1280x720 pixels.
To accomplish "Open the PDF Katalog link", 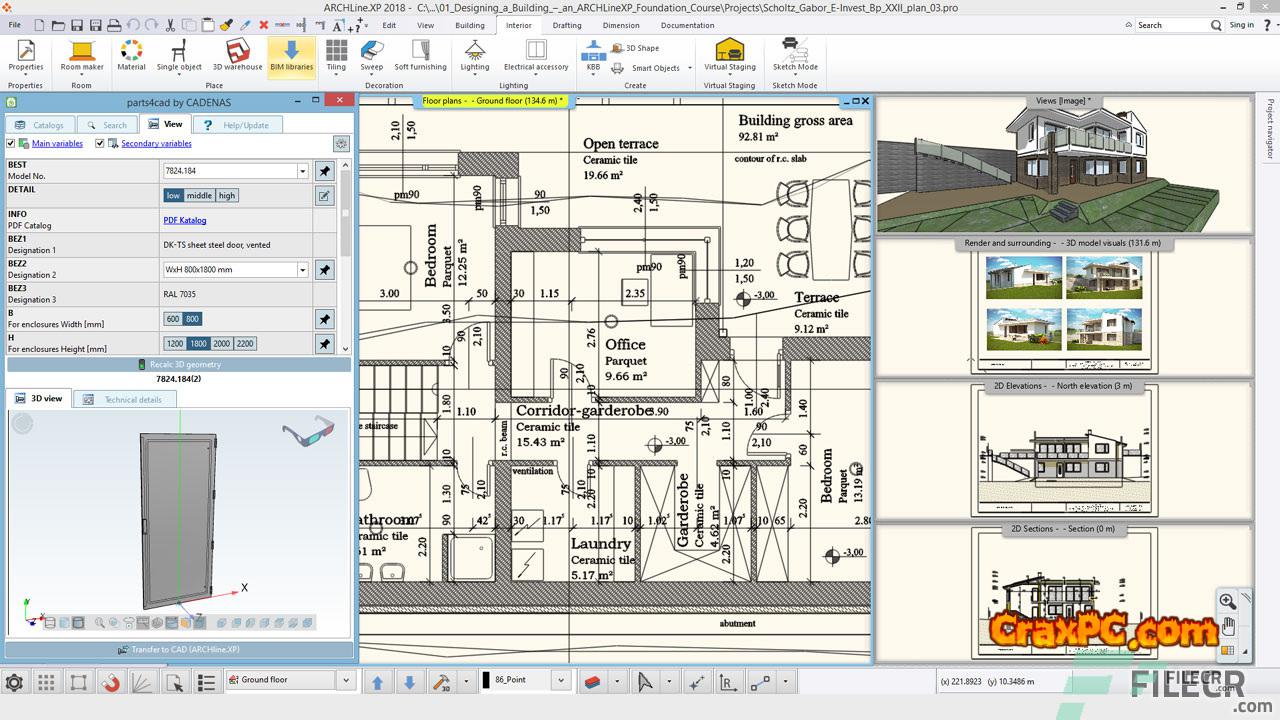I will (x=184, y=220).
